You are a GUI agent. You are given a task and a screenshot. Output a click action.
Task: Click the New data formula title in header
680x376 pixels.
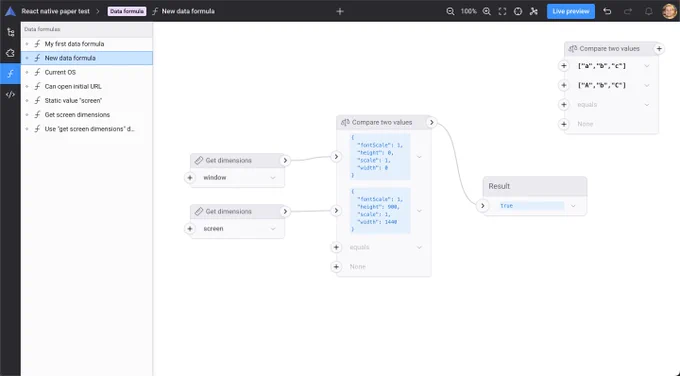[x=188, y=11]
